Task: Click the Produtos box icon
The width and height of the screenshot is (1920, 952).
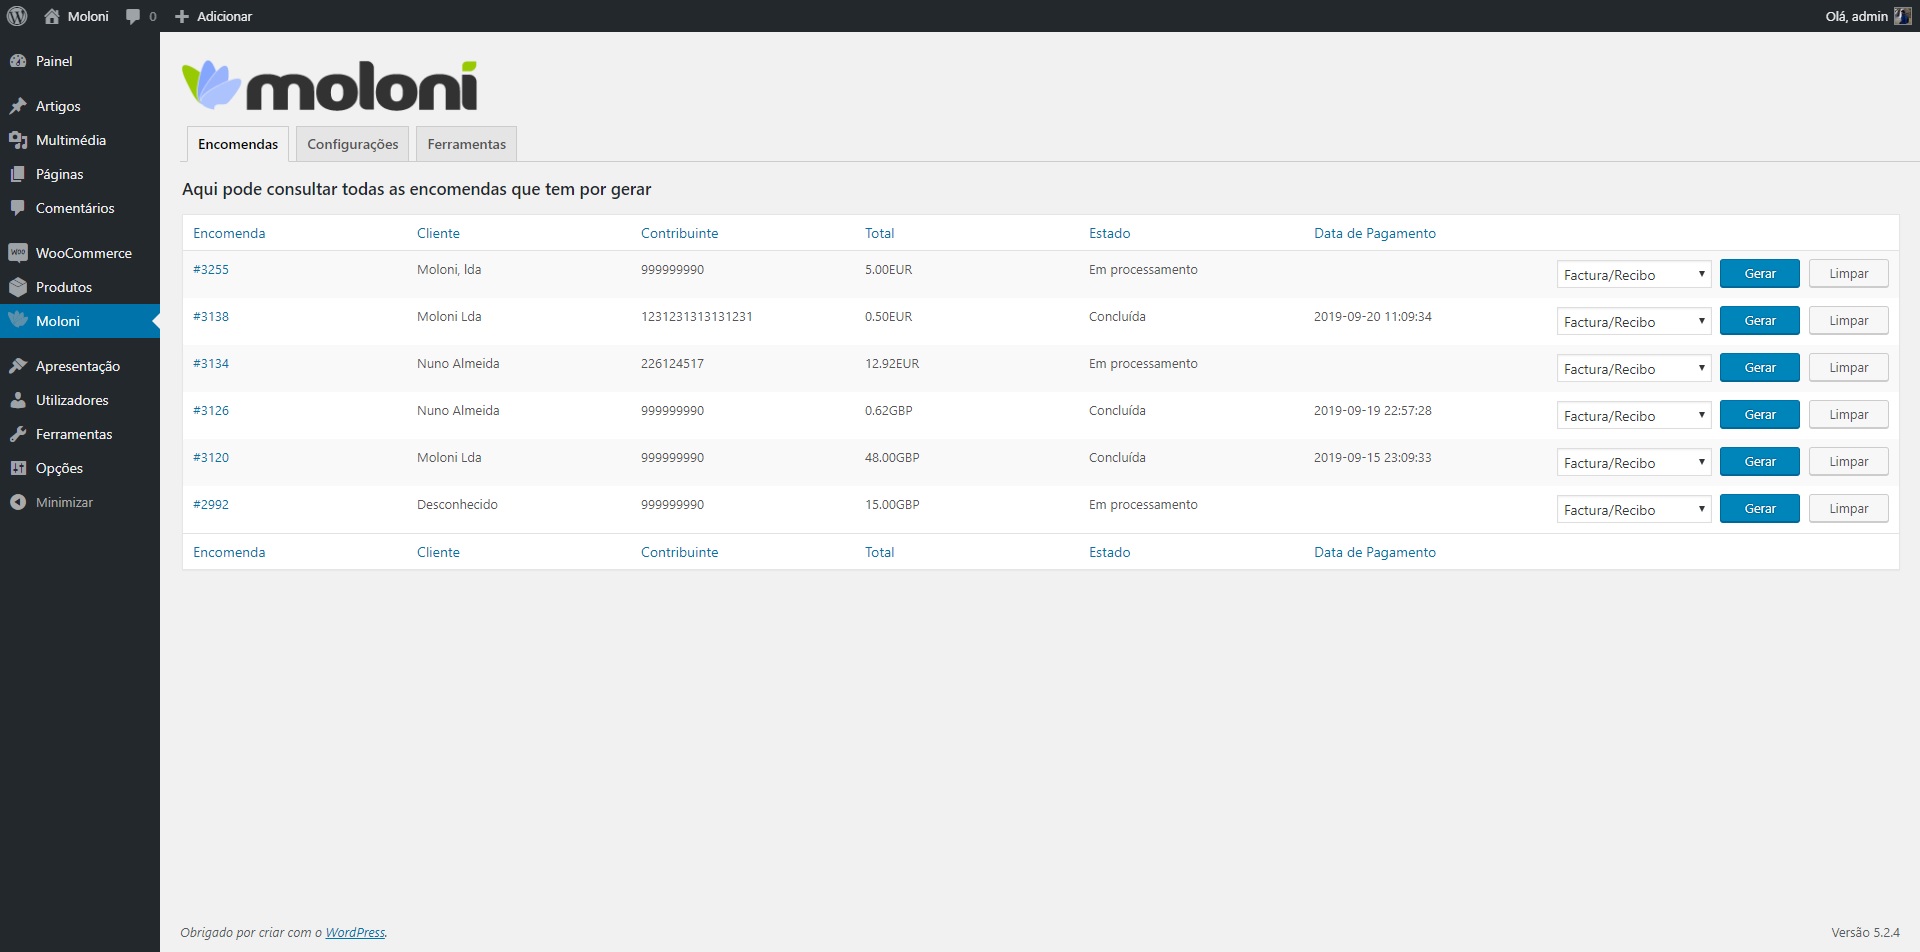Action: (18, 287)
